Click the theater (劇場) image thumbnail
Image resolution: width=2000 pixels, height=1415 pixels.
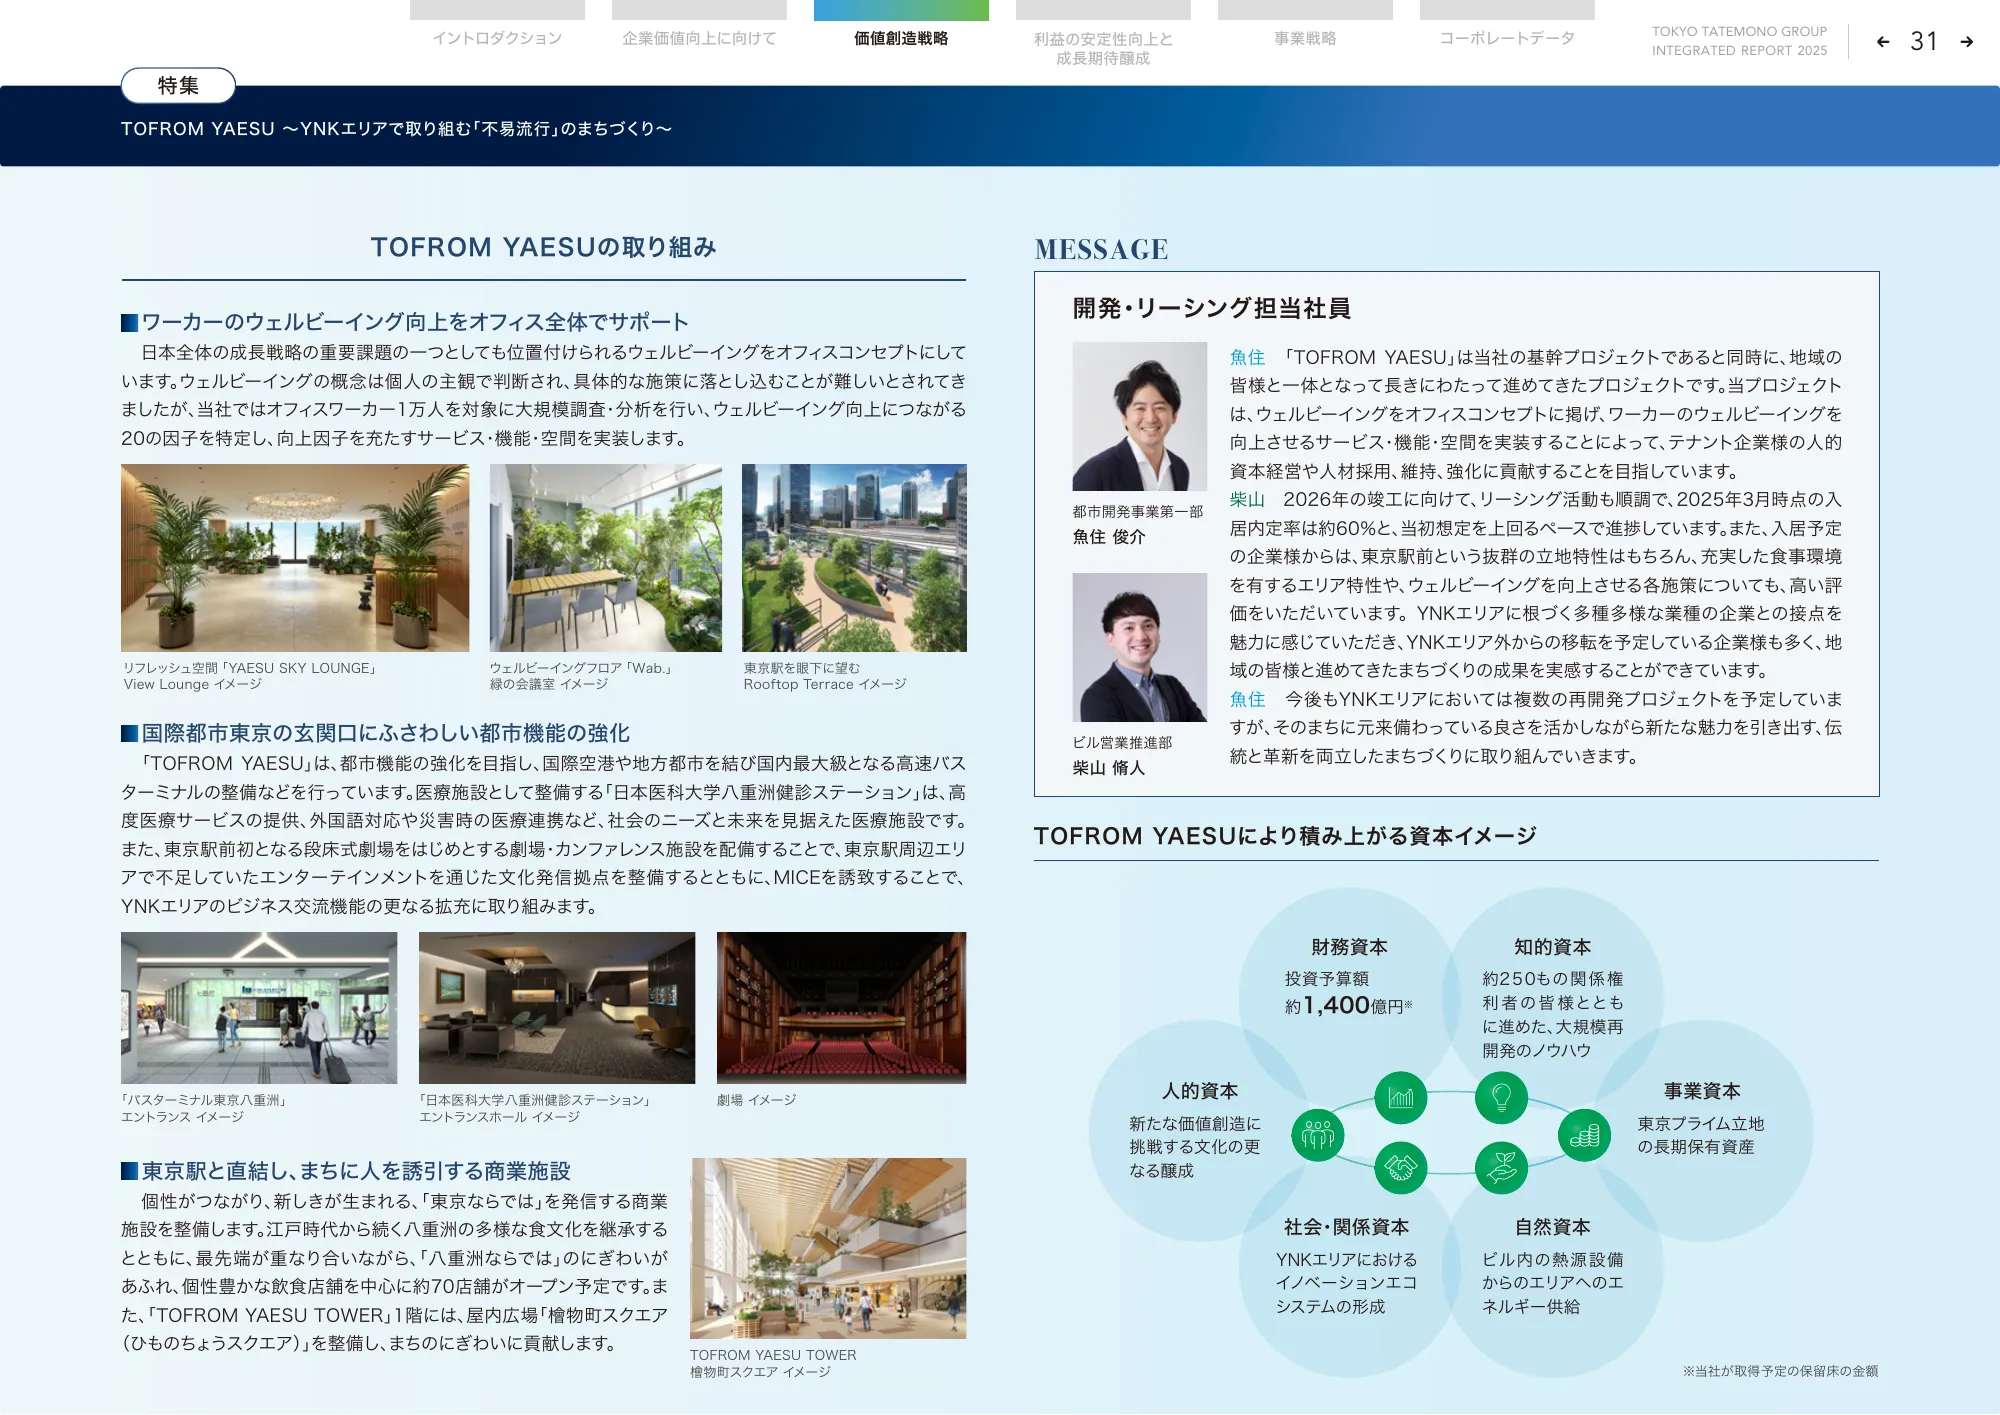click(841, 1007)
